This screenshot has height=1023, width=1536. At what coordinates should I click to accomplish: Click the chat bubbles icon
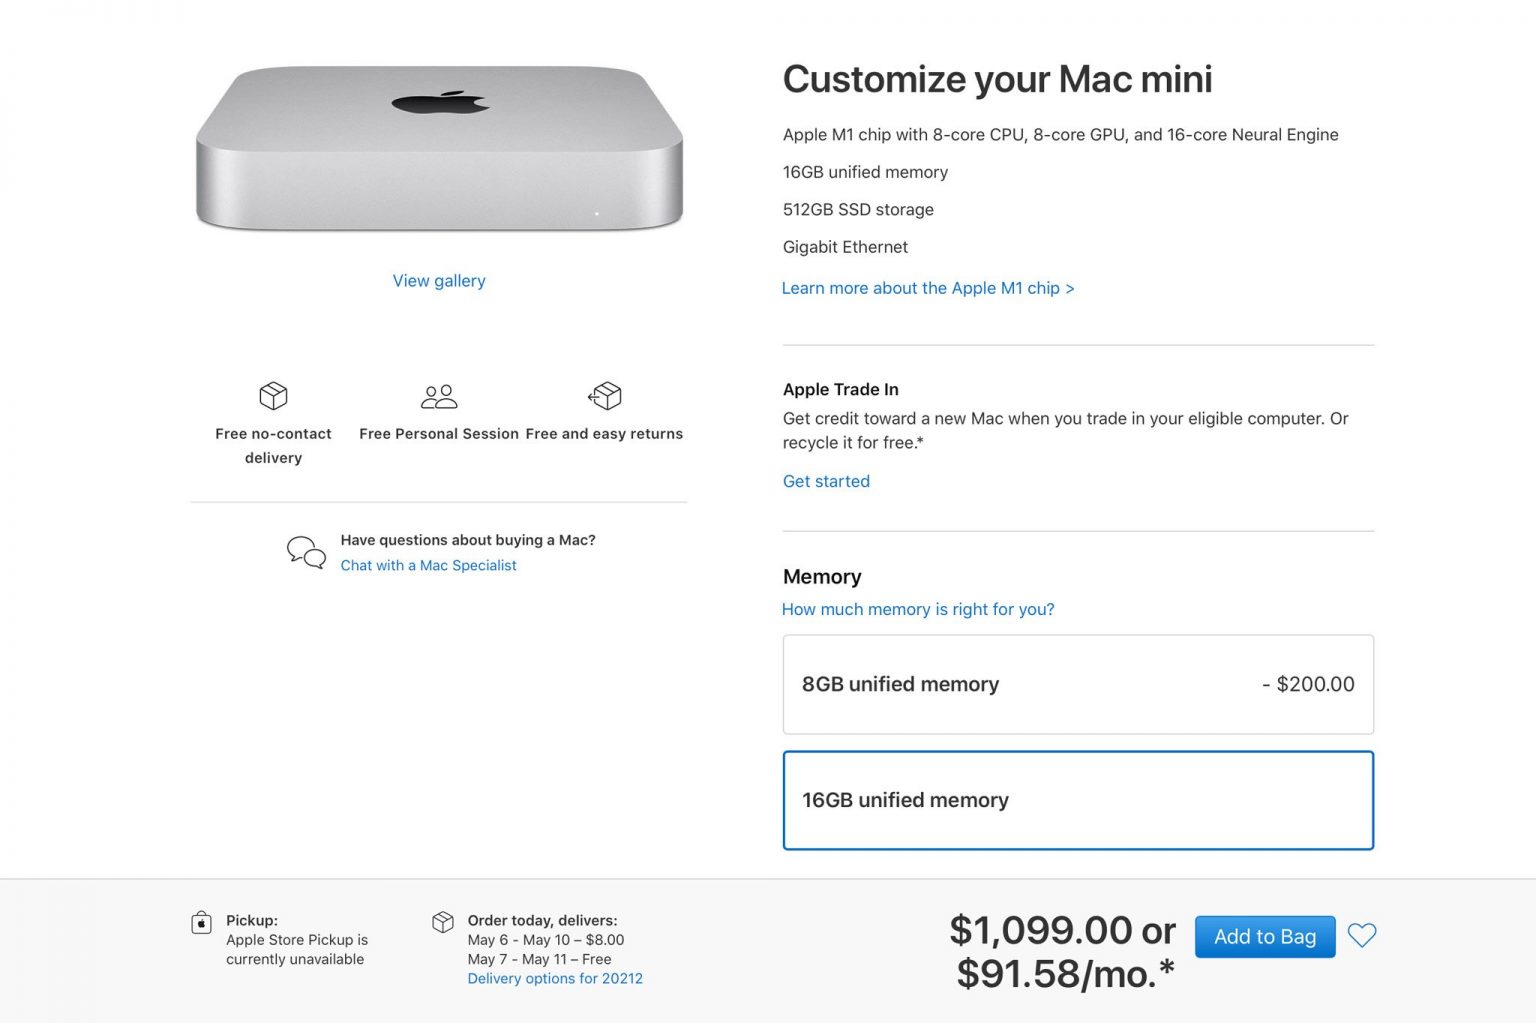[x=305, y=551]
